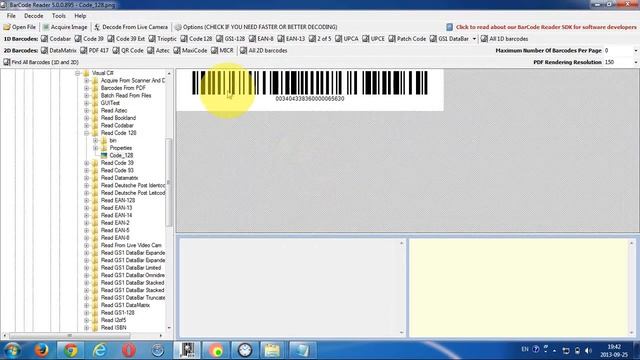Open the Decode menu
Image resolution: width=640 pixels, height=360 pixels.
(33, 16)
